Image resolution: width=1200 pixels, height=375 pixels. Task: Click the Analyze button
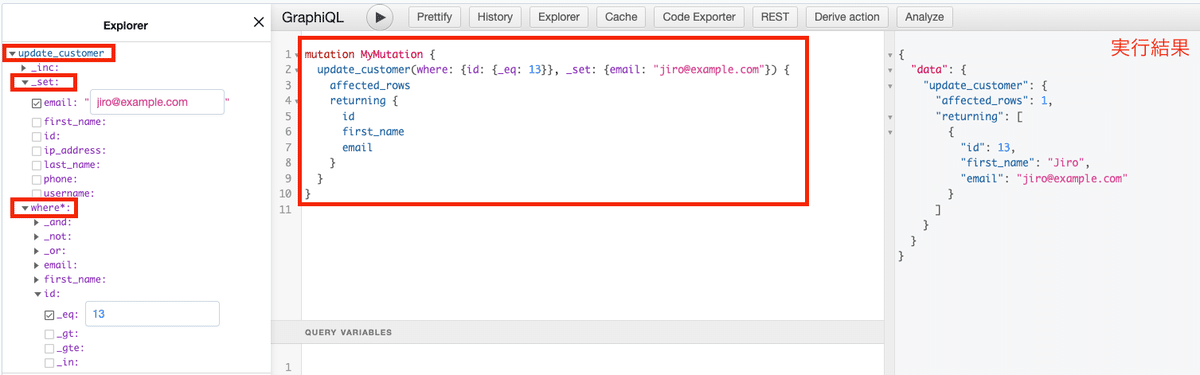point(925,17)
